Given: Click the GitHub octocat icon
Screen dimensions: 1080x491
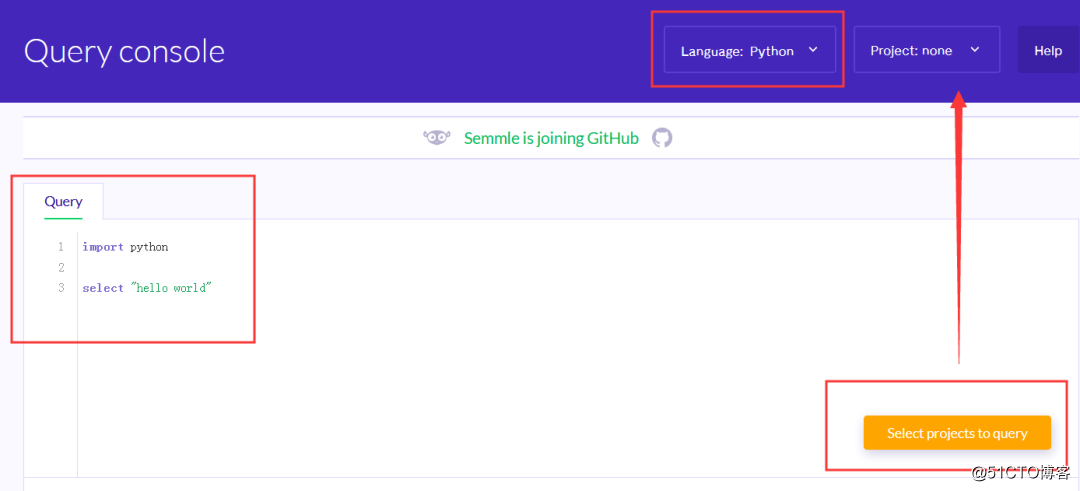Looking at the screenshot, I should [x=662, y=138].
